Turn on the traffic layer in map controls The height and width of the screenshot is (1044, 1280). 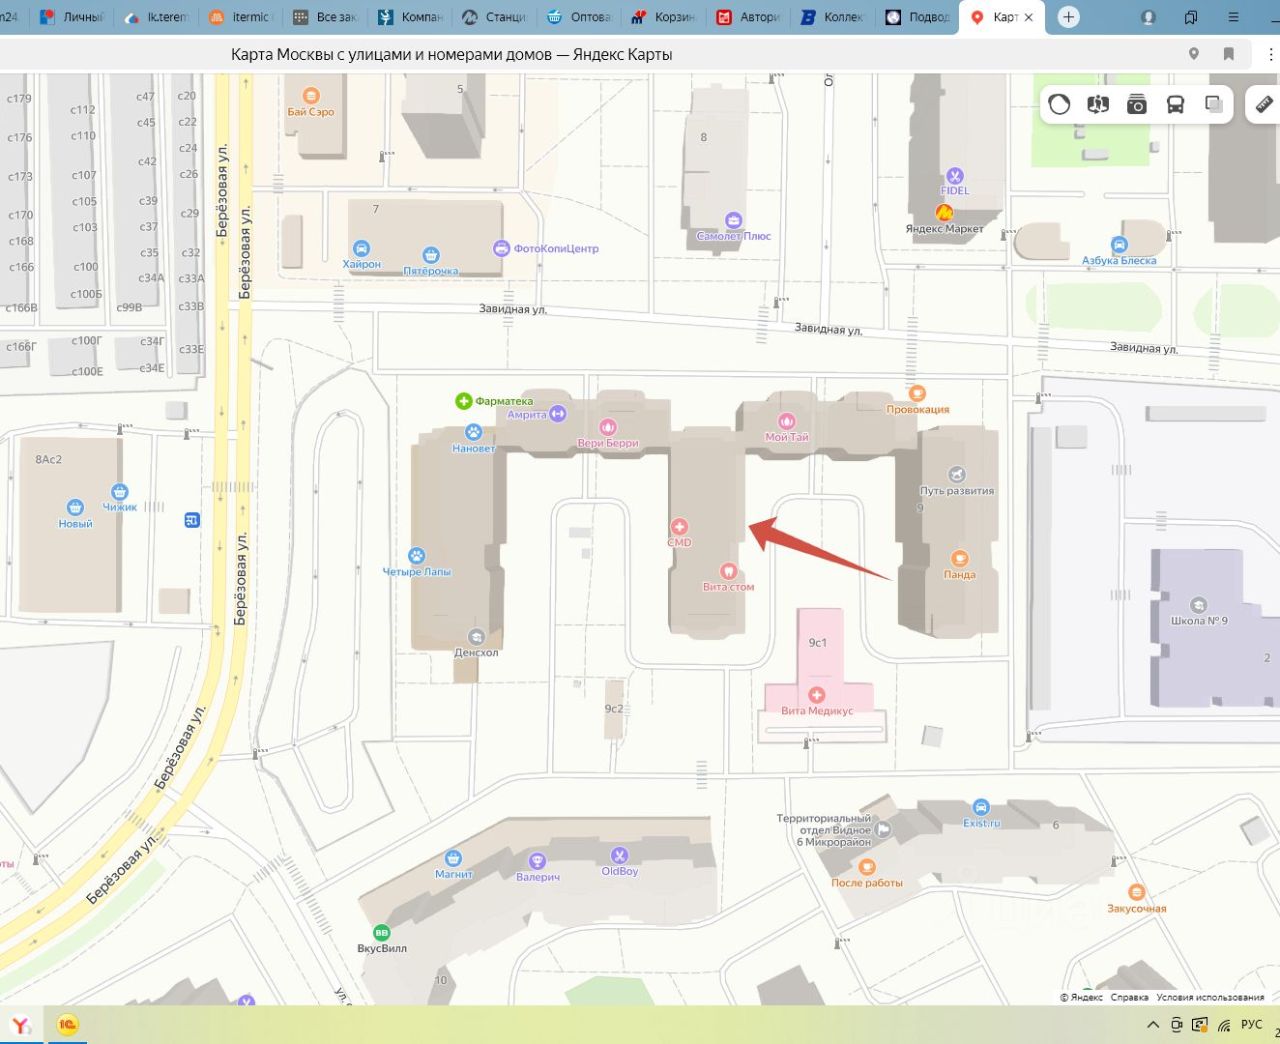pos(1059,104)
